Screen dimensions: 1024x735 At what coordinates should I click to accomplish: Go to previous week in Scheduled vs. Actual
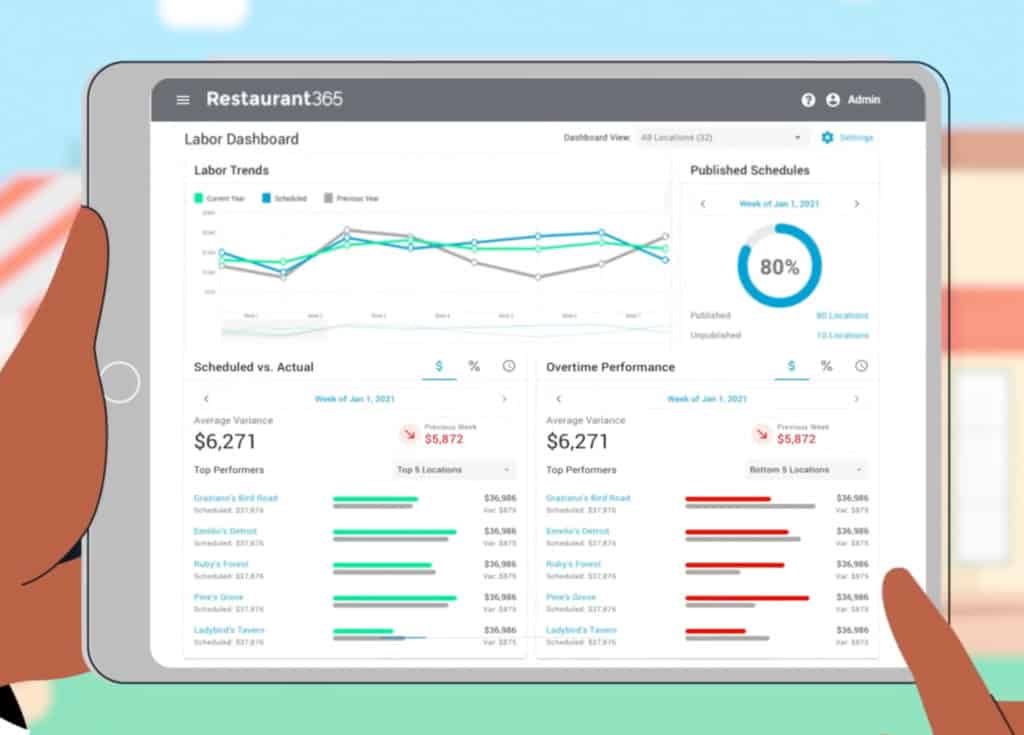206,399
